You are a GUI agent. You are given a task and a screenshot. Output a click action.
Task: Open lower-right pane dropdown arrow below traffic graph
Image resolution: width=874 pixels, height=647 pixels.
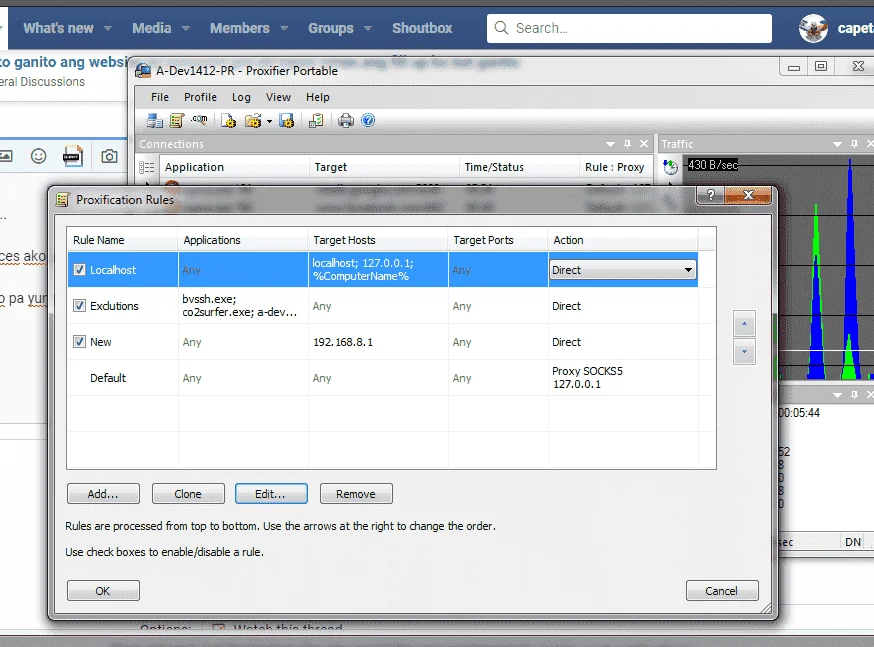click(837, 395)
